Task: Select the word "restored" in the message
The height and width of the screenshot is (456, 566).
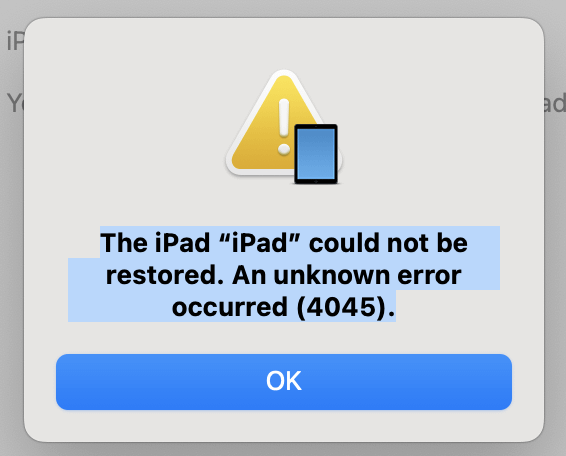Action: [161, 275]
